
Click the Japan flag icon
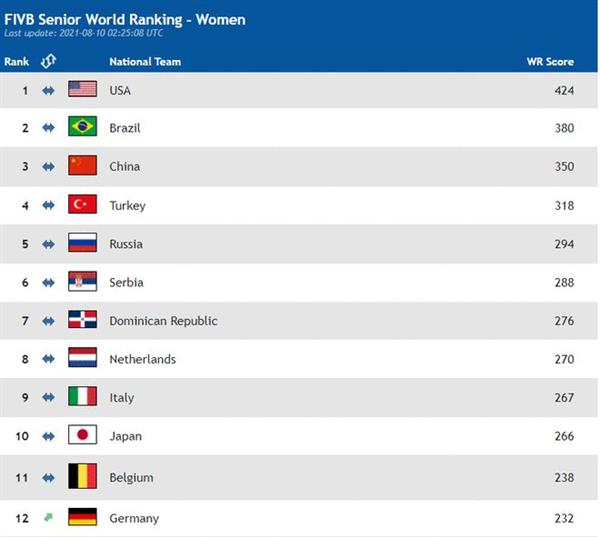click(82, 434)
